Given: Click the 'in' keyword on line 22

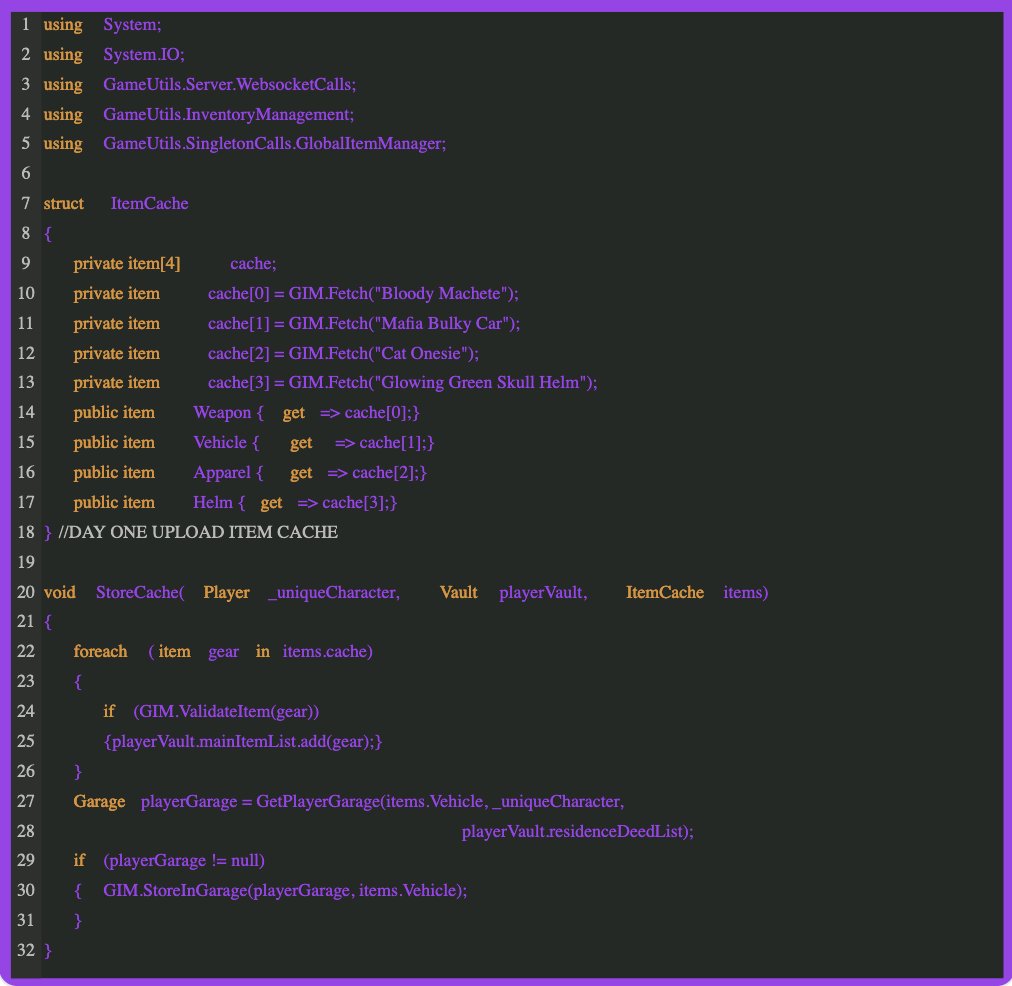Looking at the screenshot, I should (x=263, y=652).
